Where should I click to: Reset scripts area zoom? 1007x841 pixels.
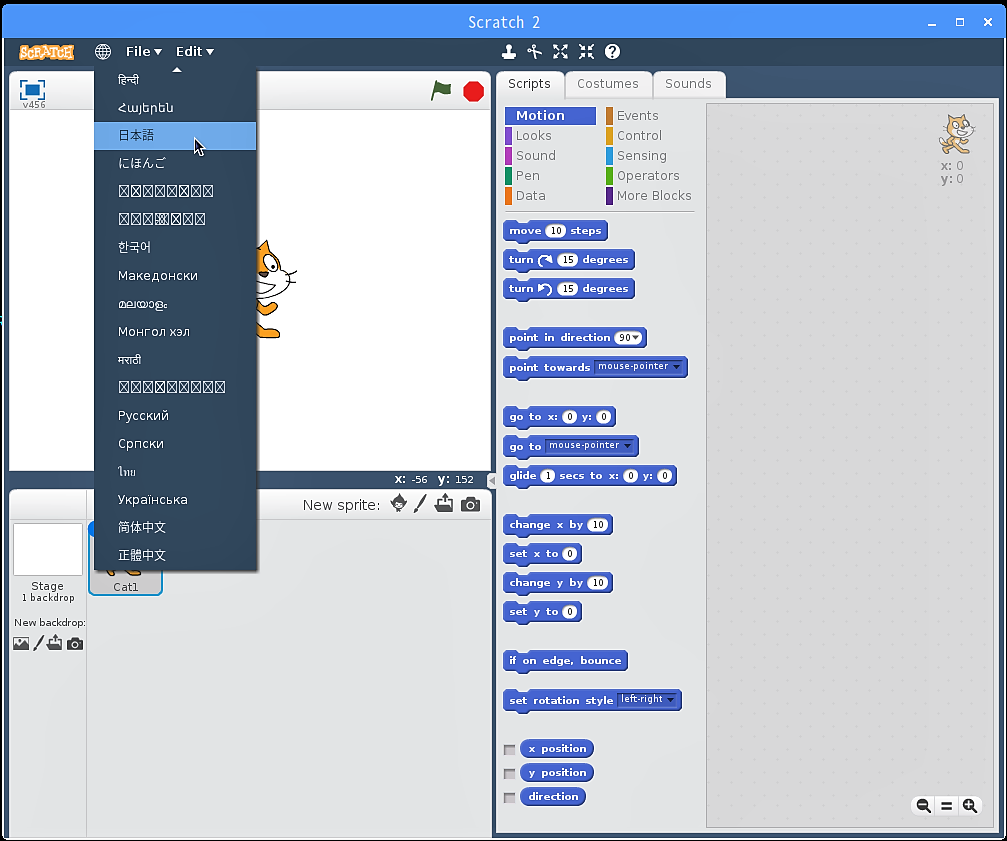pyautogui.click(x=947, y=806)
